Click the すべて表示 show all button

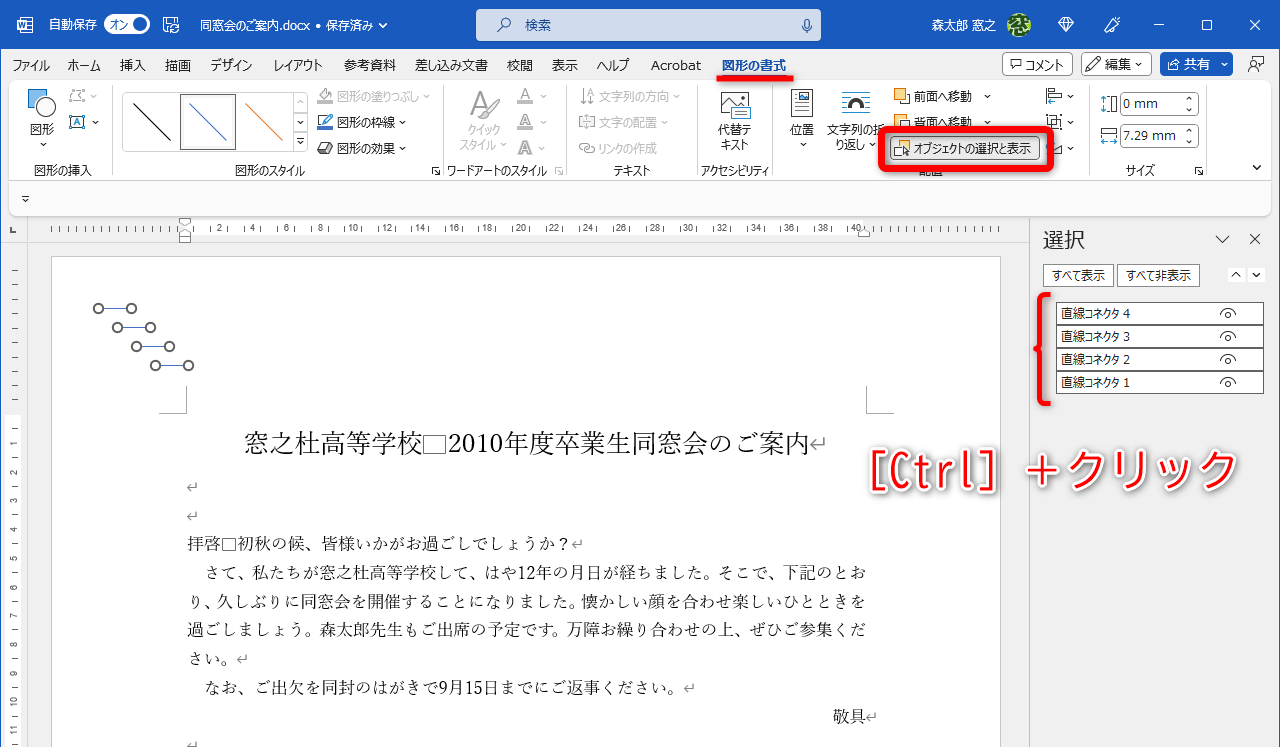tap(1077, 275)
